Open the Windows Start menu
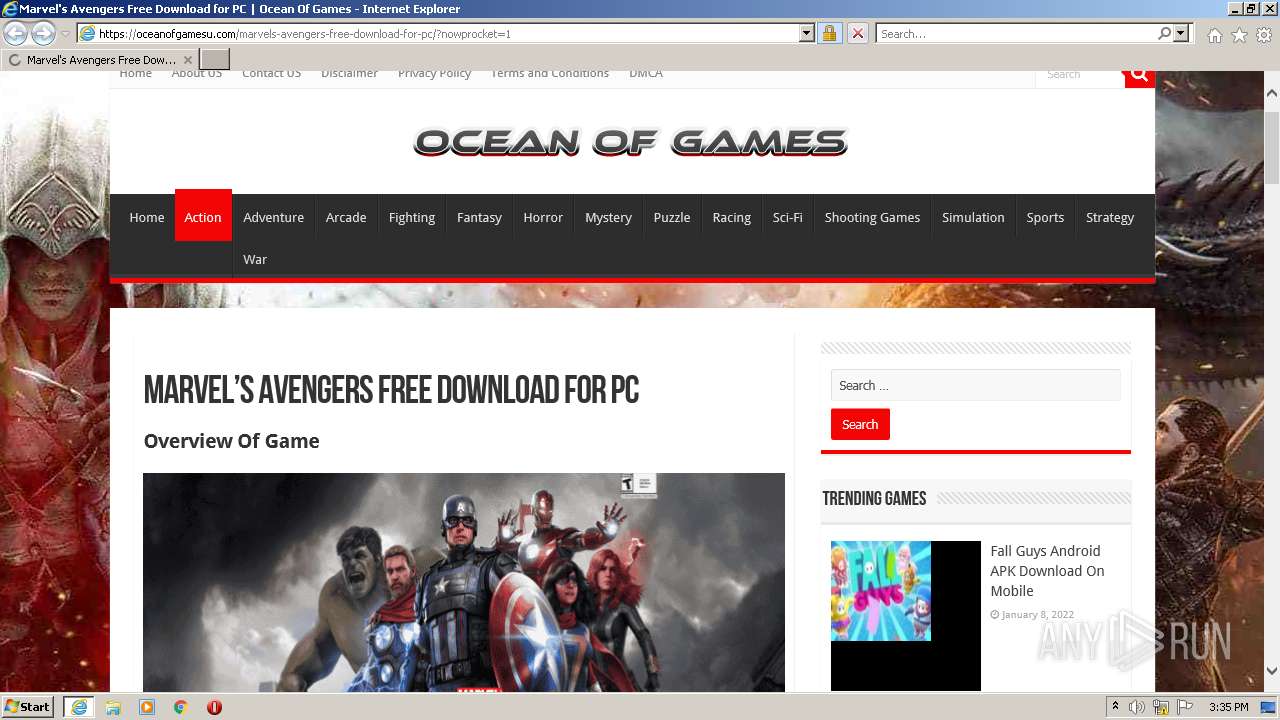 point(28,706)
